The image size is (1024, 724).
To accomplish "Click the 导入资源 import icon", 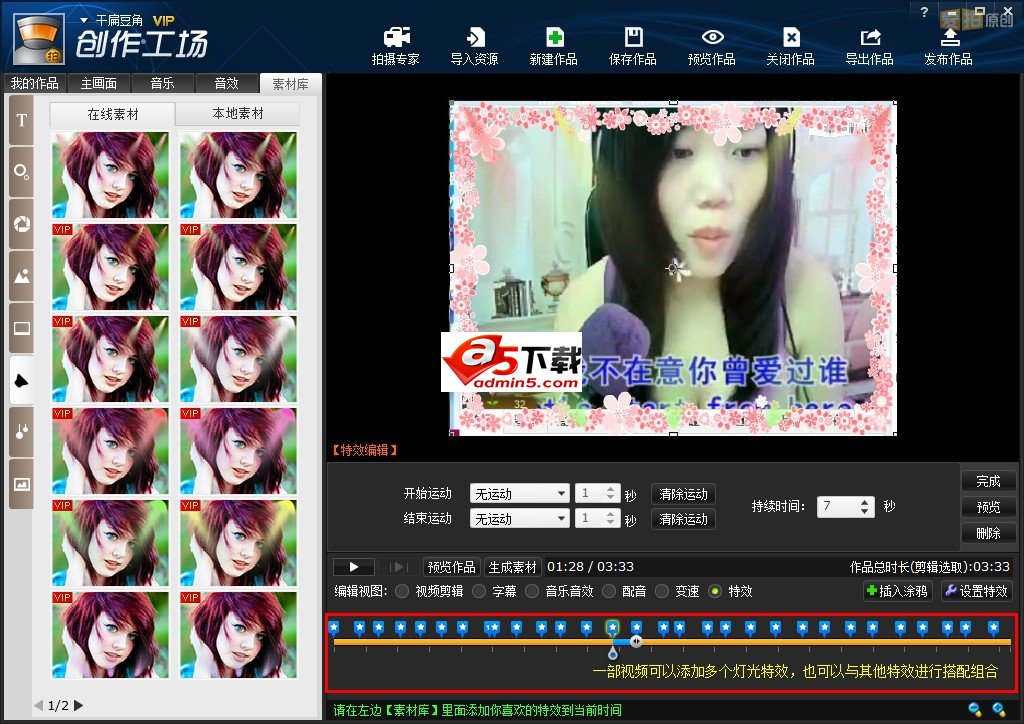I will pyautogui.click(x=475, y=46).
